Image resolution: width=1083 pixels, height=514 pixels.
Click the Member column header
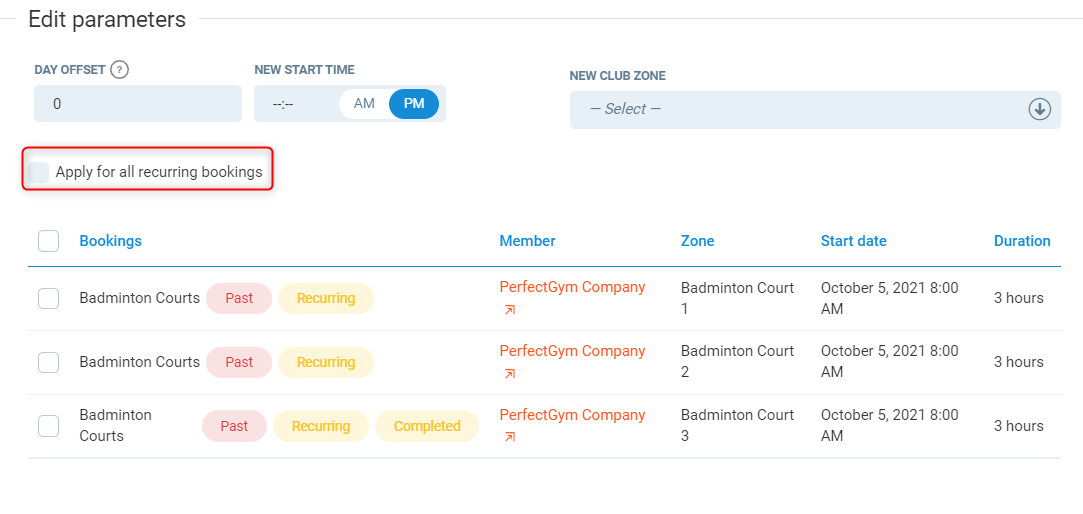click(x=527, y=241)
